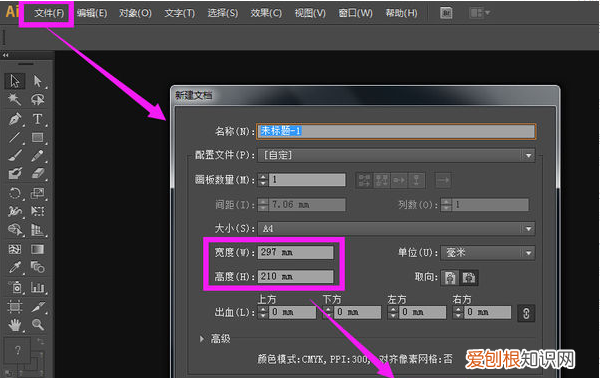Click the fill color box with question mark

pos(17,350)
